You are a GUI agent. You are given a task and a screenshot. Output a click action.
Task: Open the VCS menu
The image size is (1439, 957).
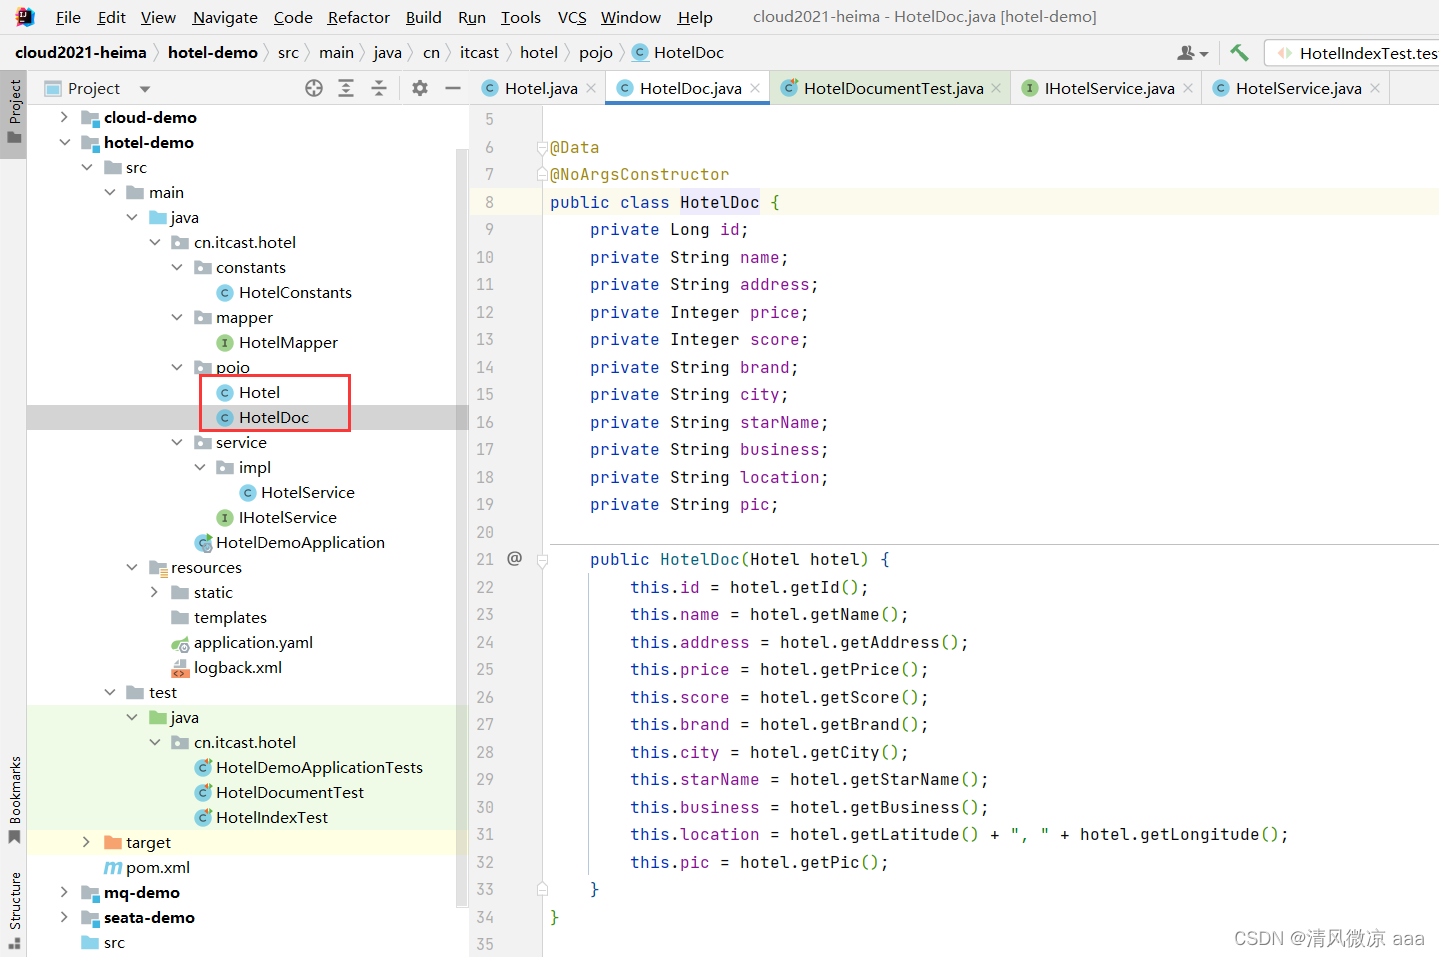pos(572,17)
